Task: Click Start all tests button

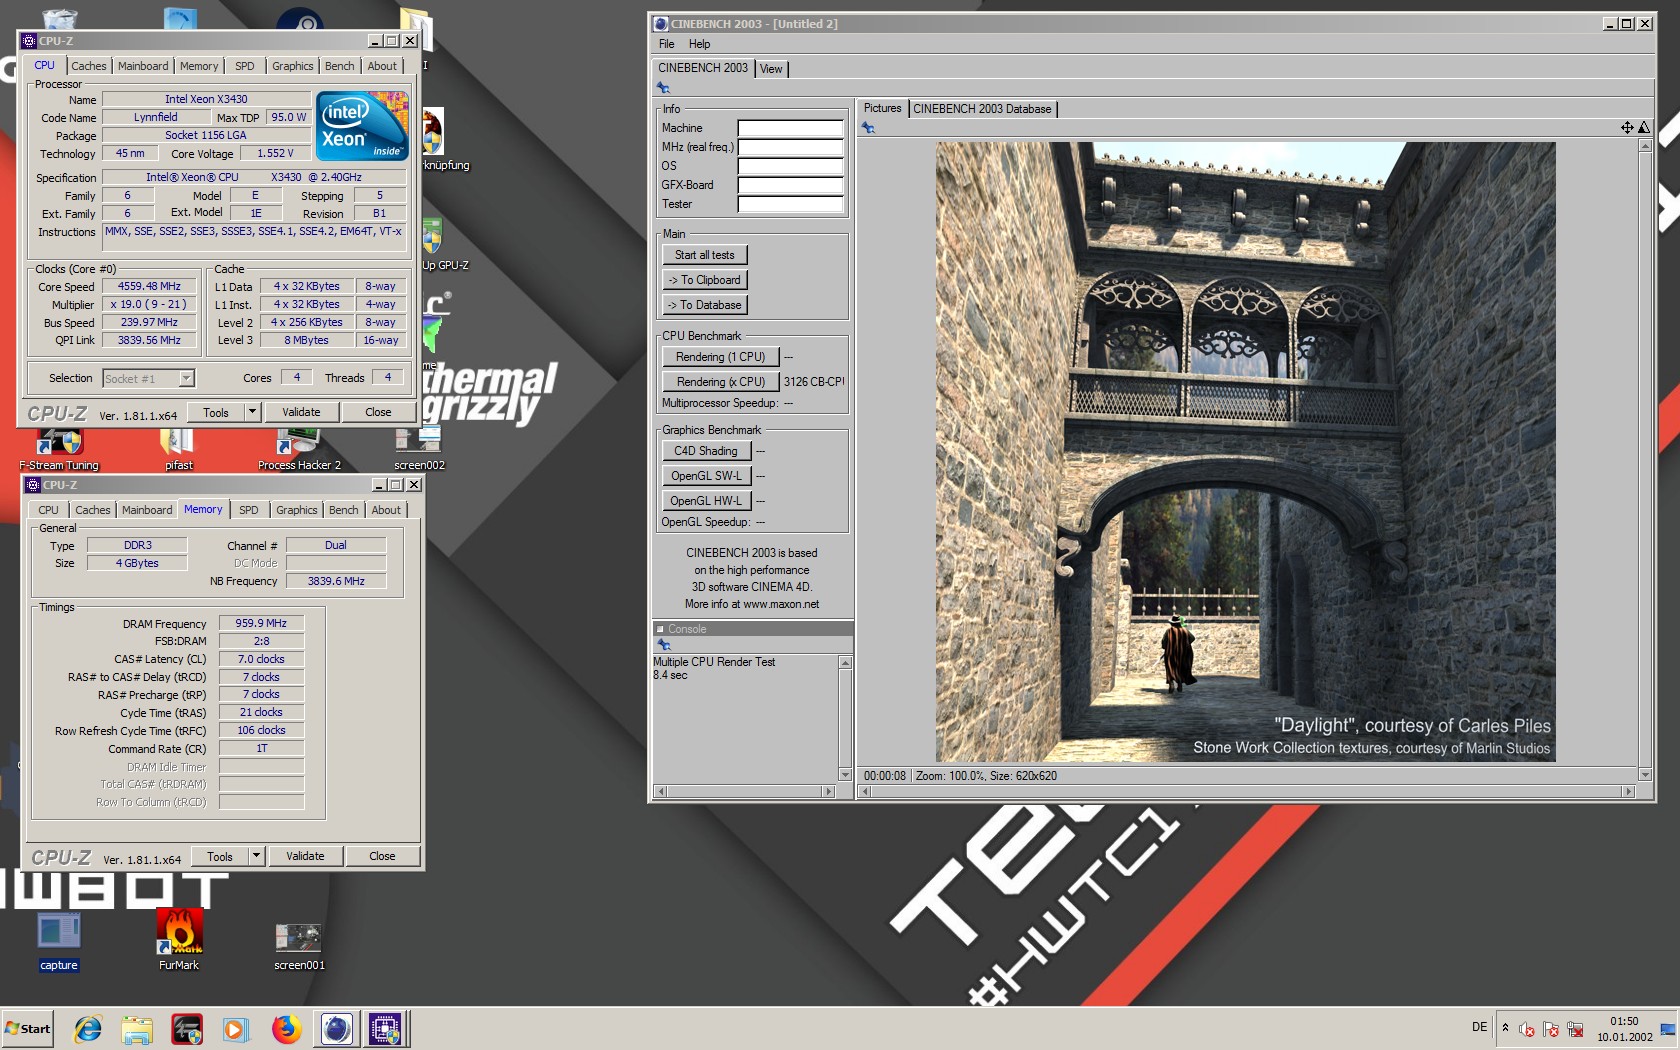Action: [705, 255]
